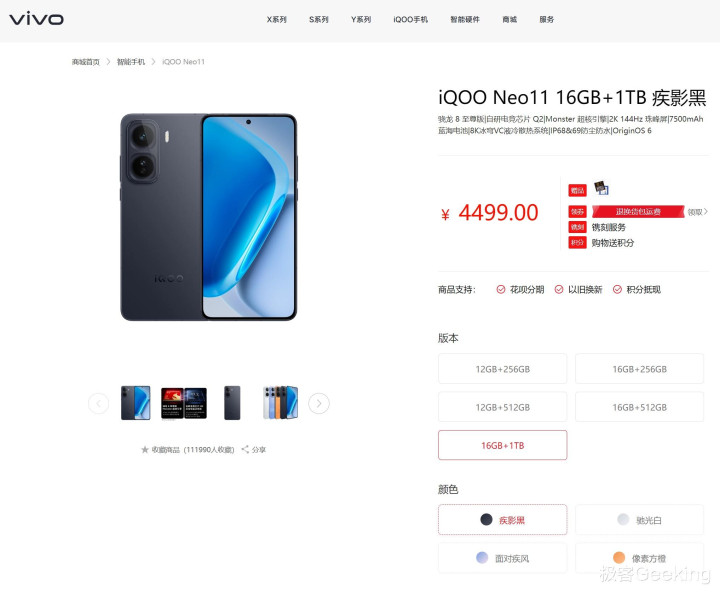
Task: Open the iQOO手机 menu
Action: click(411, 19)
